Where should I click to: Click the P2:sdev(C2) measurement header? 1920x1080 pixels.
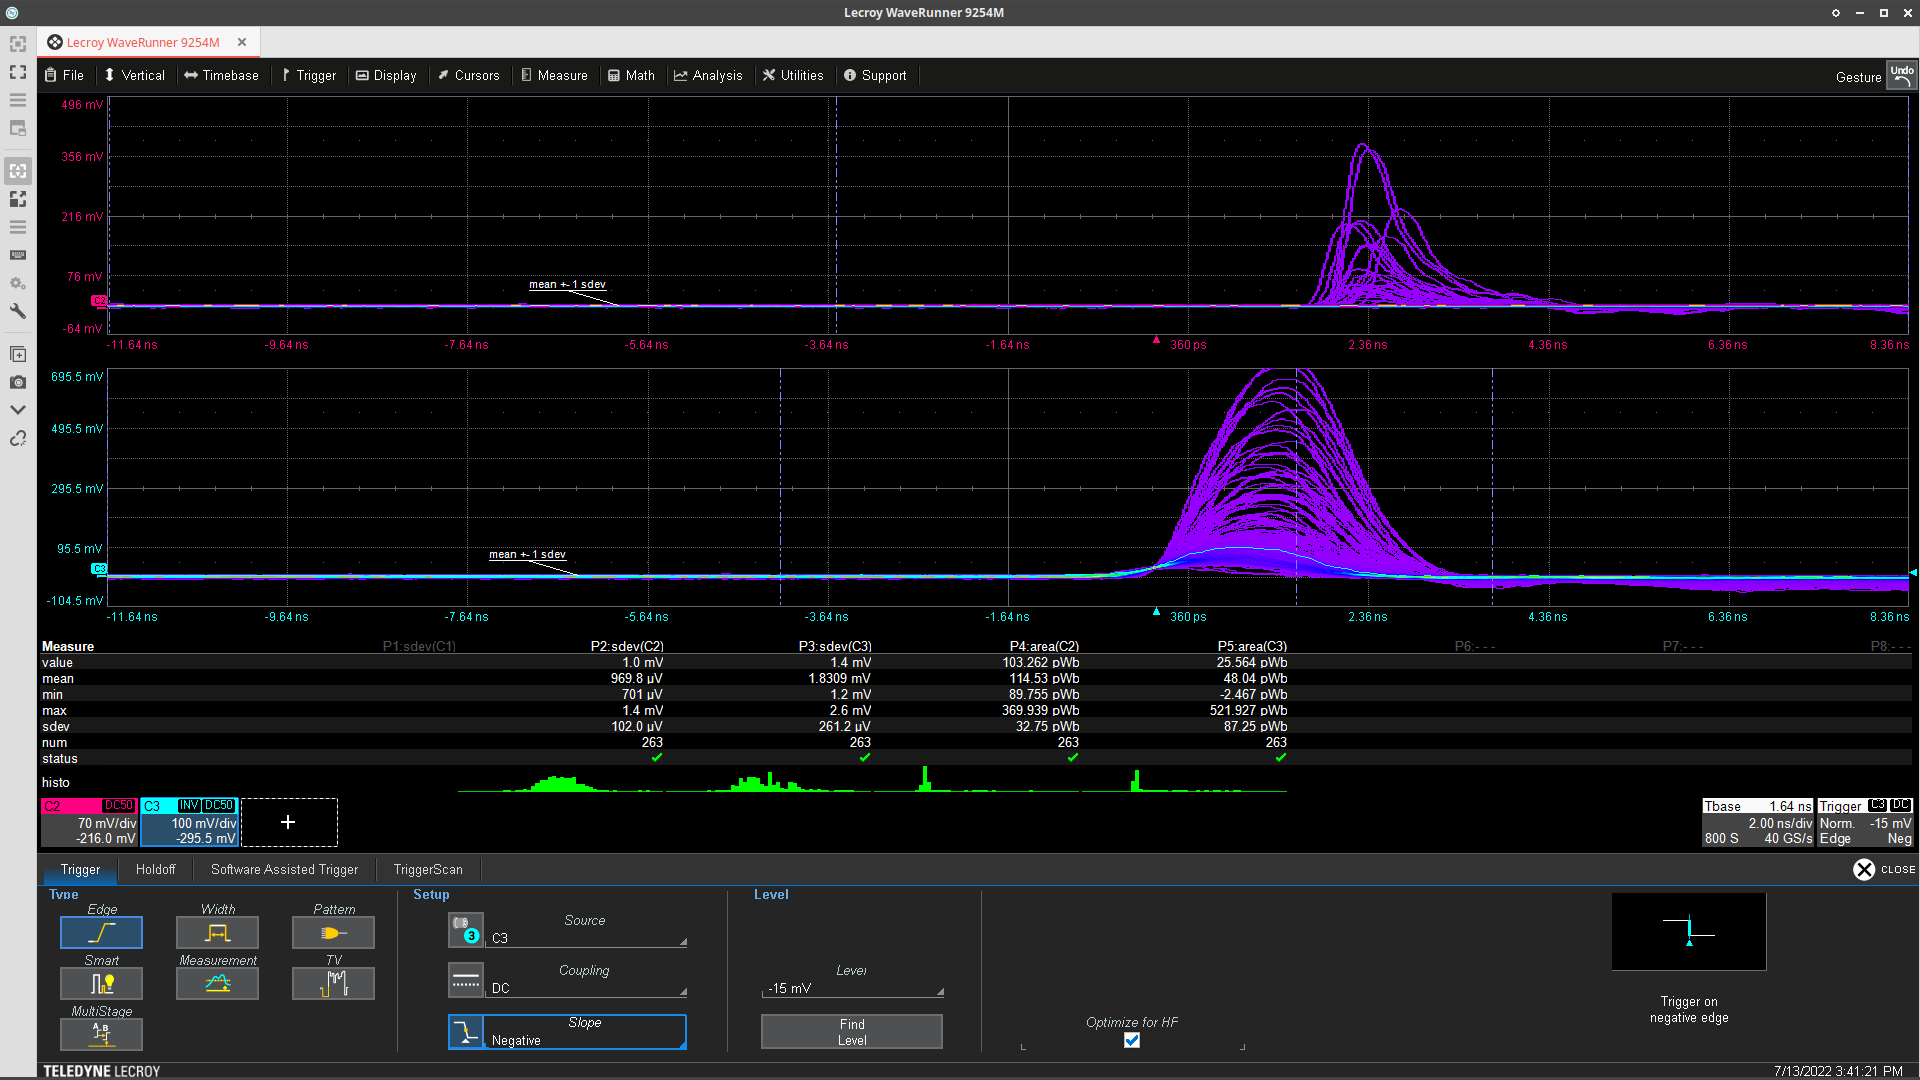(627, 646)
